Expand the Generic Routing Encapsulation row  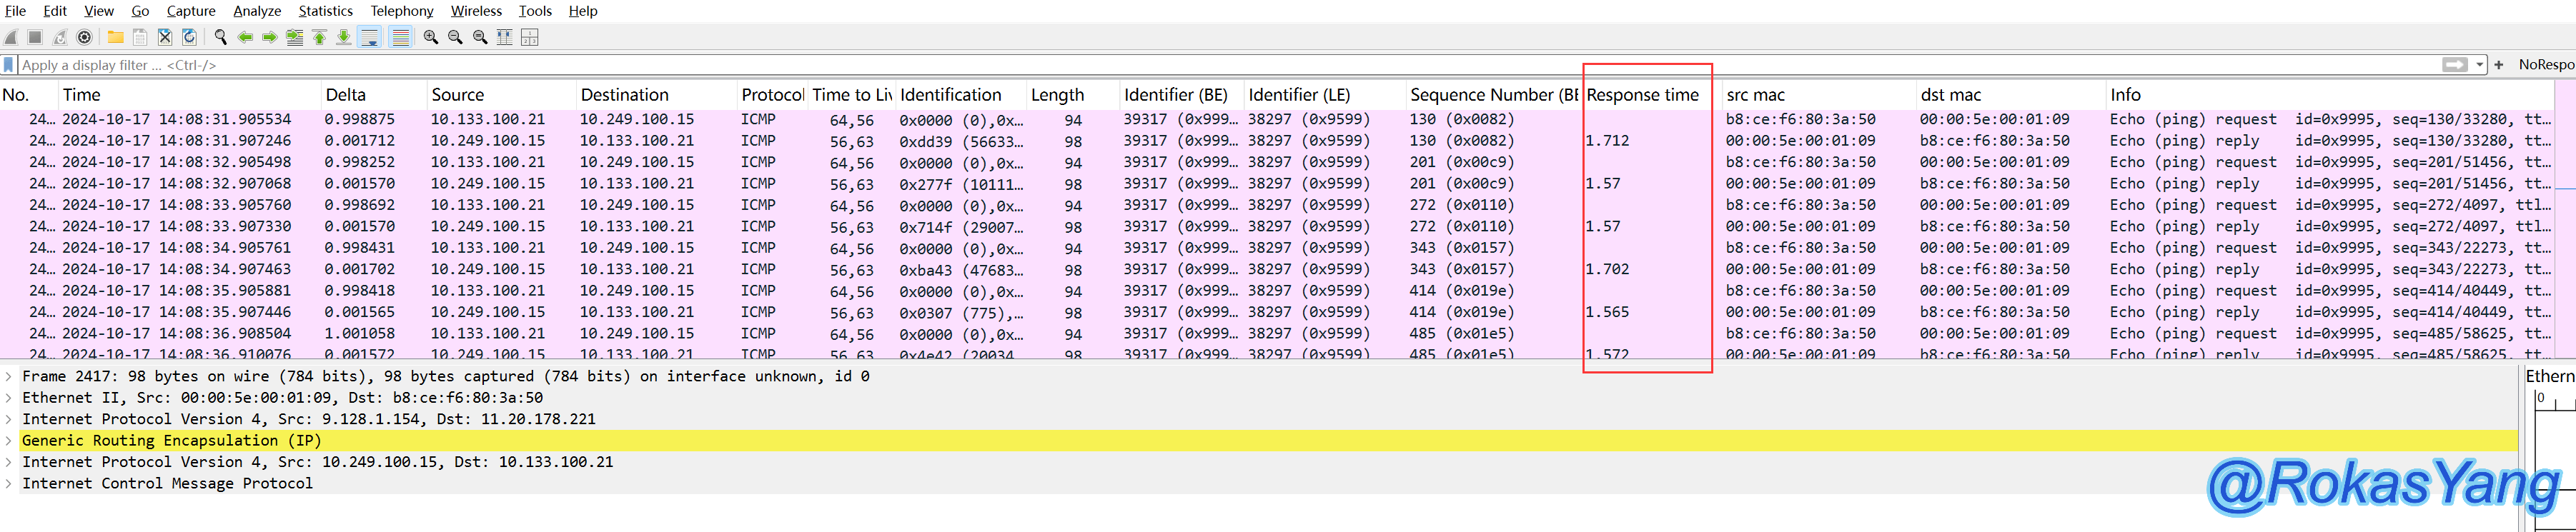(9, 441)
